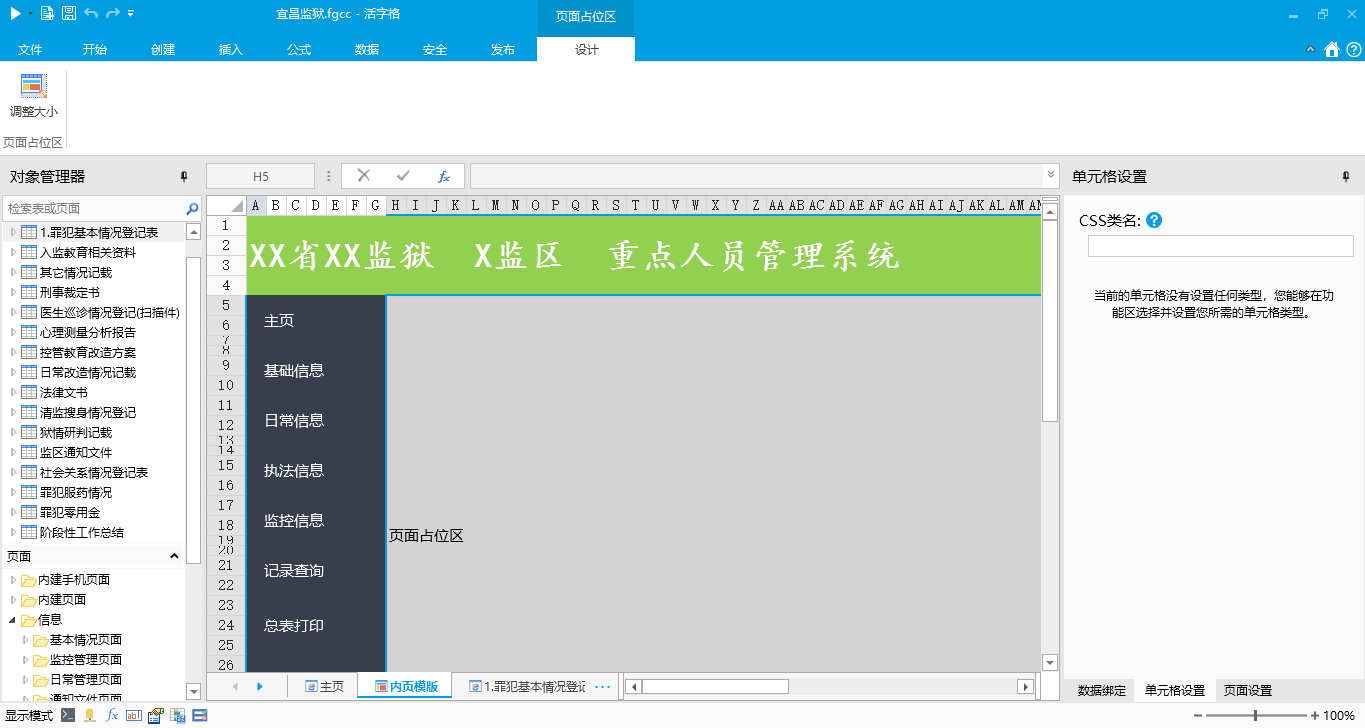Select 法律文书 table in the object tree
The width and height of the screenshot is (1365, 728).
pos(63,392)
